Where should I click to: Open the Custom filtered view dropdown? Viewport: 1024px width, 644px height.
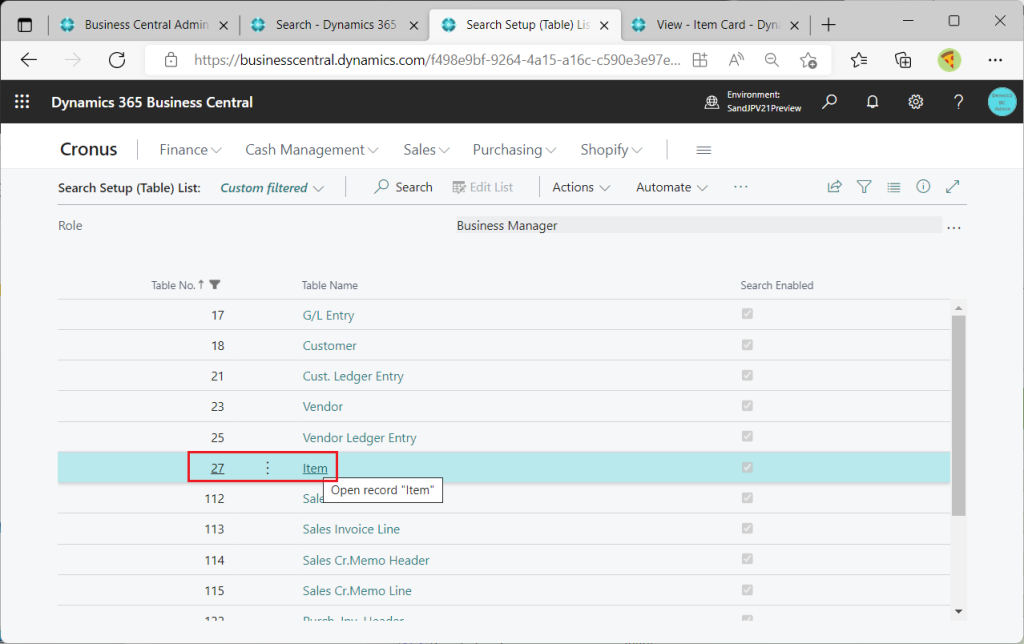pyautogui.click(x=272, y=187)
